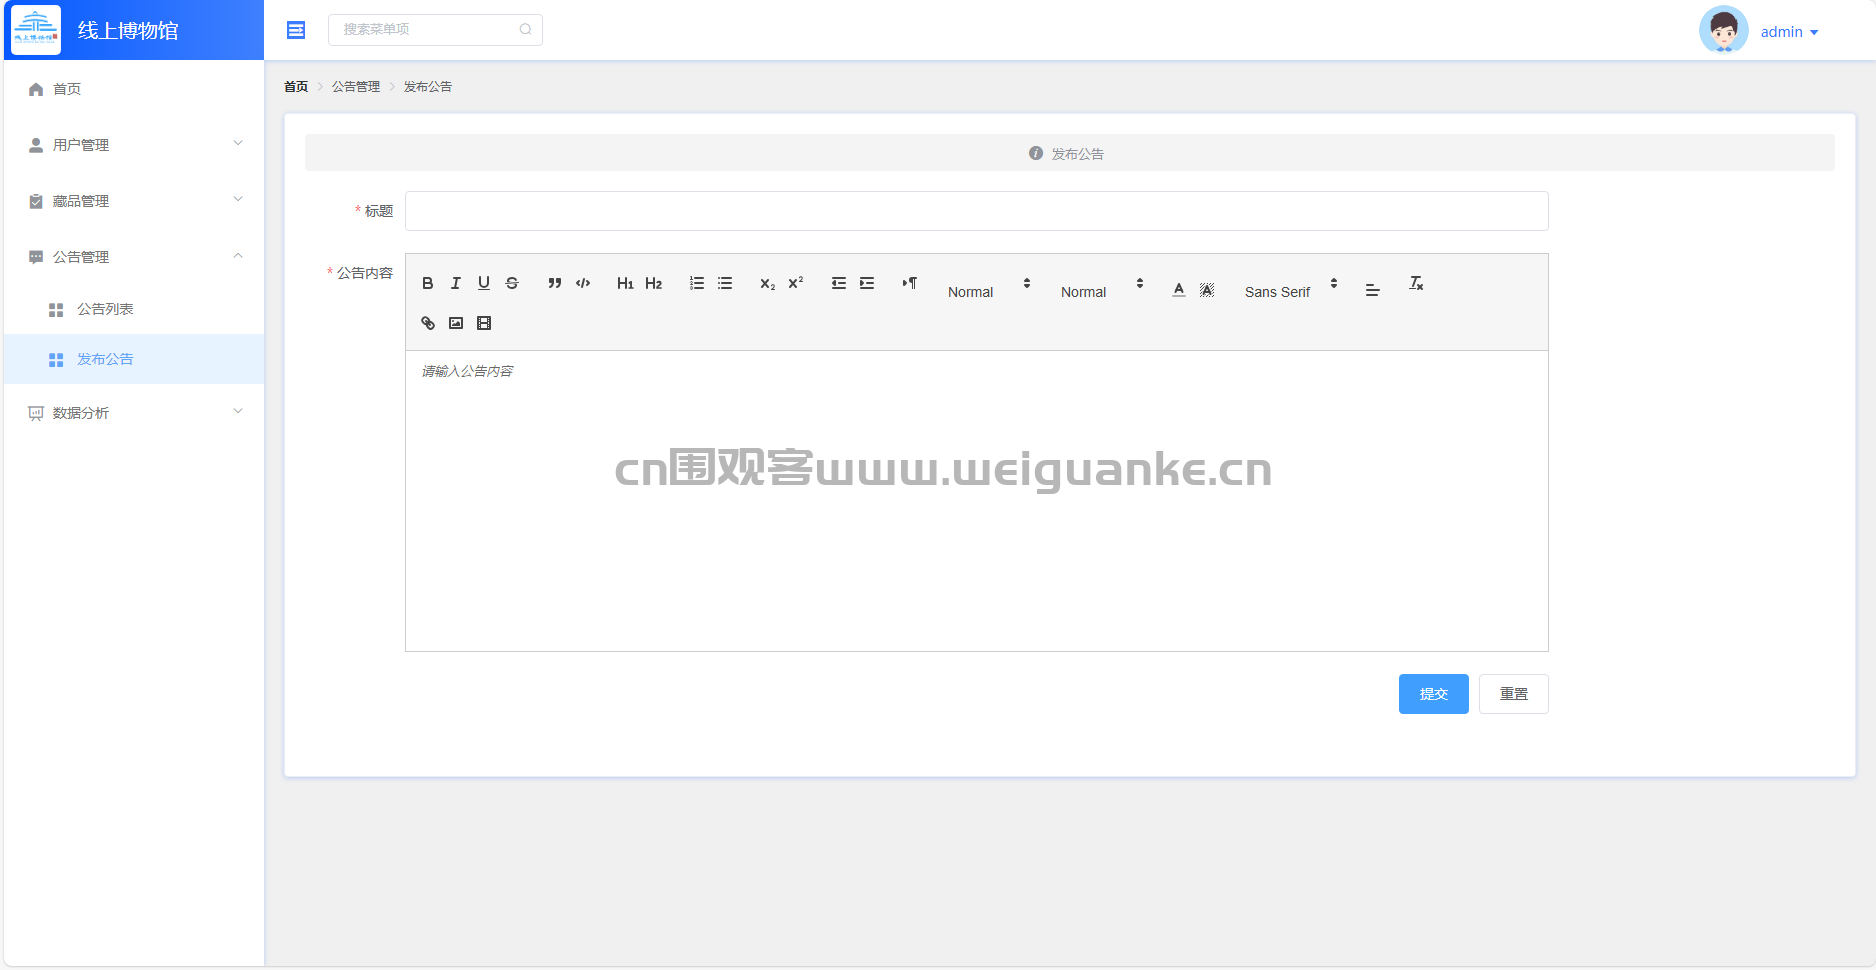Expand the 数据分析 menu
Screen dimensions: 1876x970
(134, 413)
